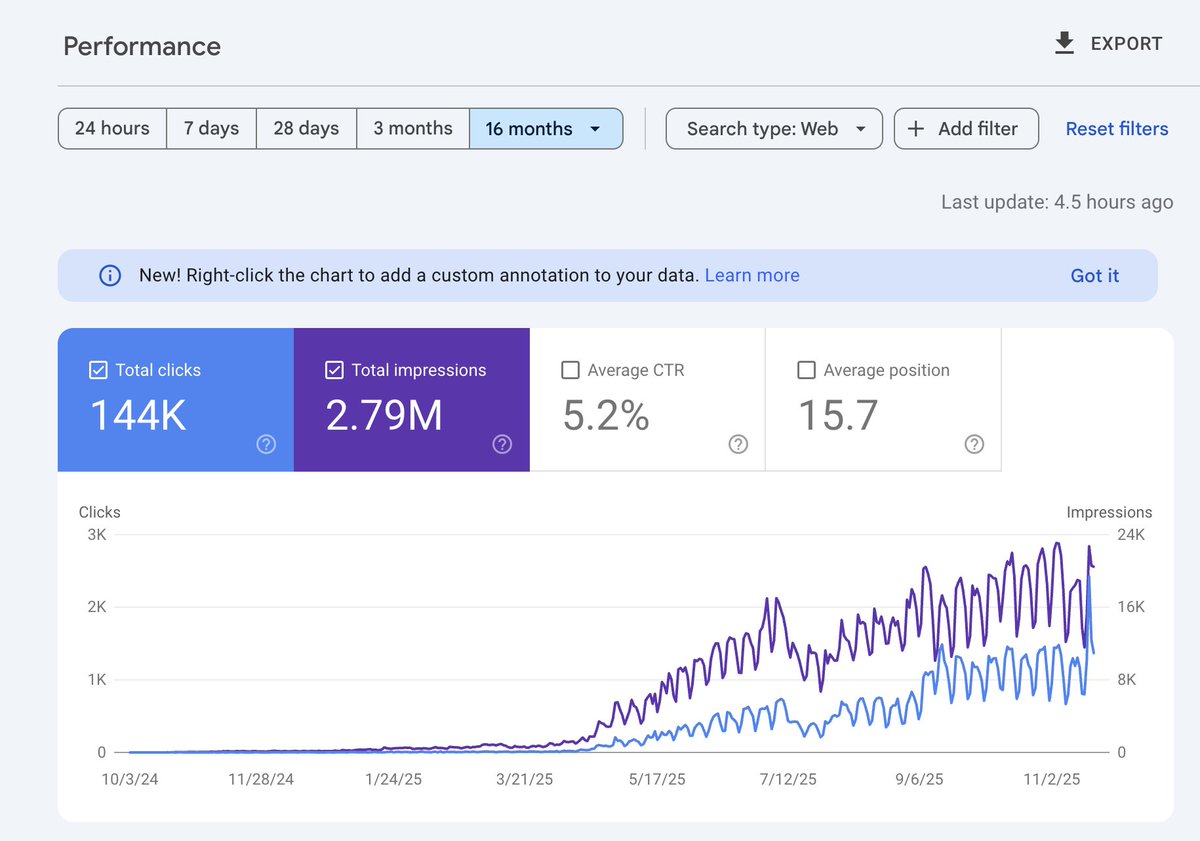Click the 7/12/25 axis date label
This screenshot has height=841, width=1200.
[788, 779]
